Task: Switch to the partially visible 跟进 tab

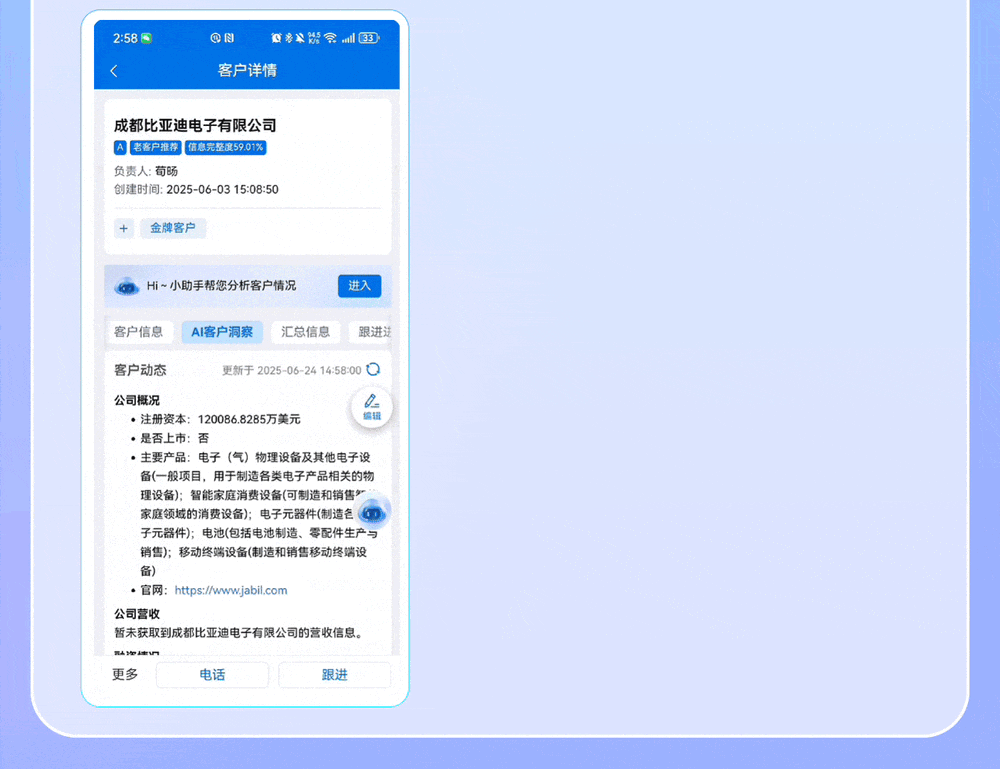Action: click(374, 332)
